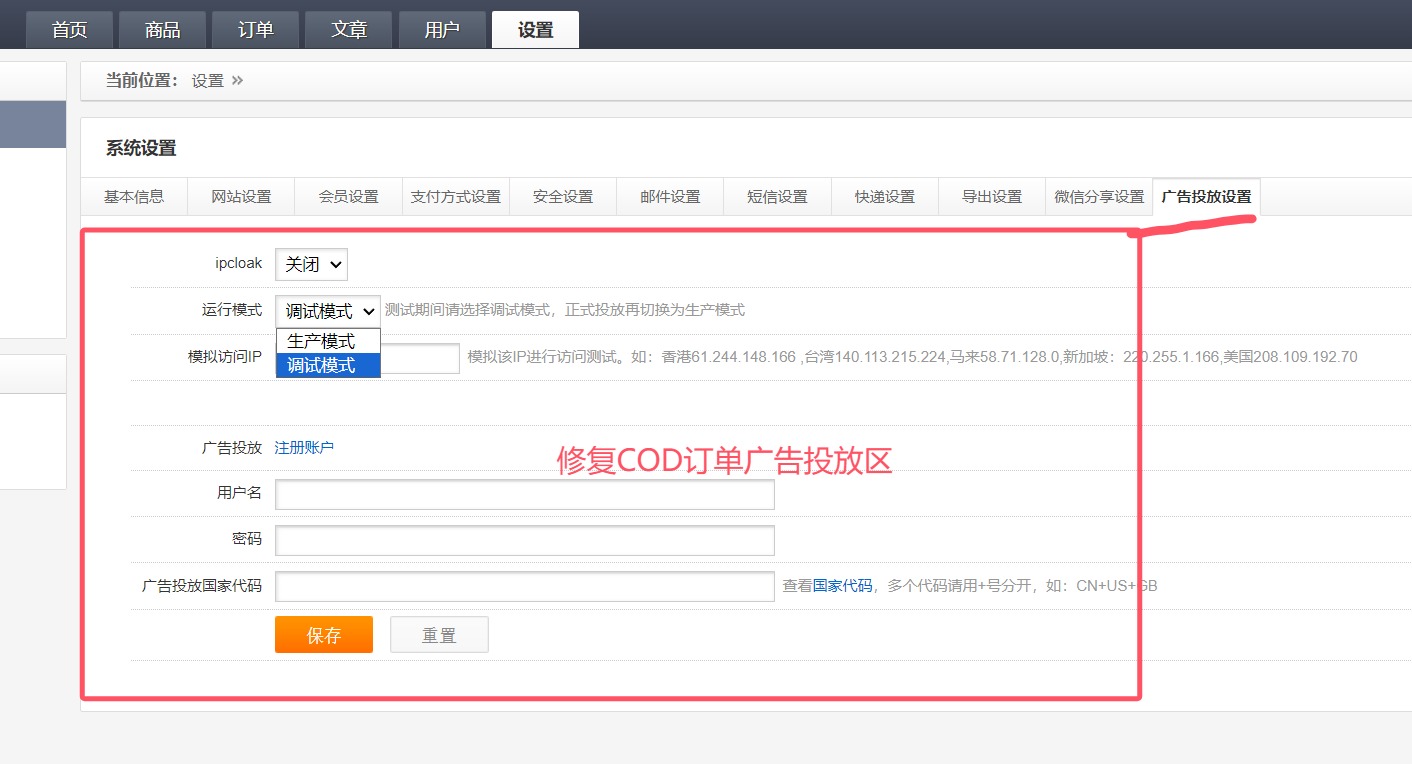Switch to the 订单 navigation tab
This screenshot has width=1412, height=764.
(x=256, y=30)
